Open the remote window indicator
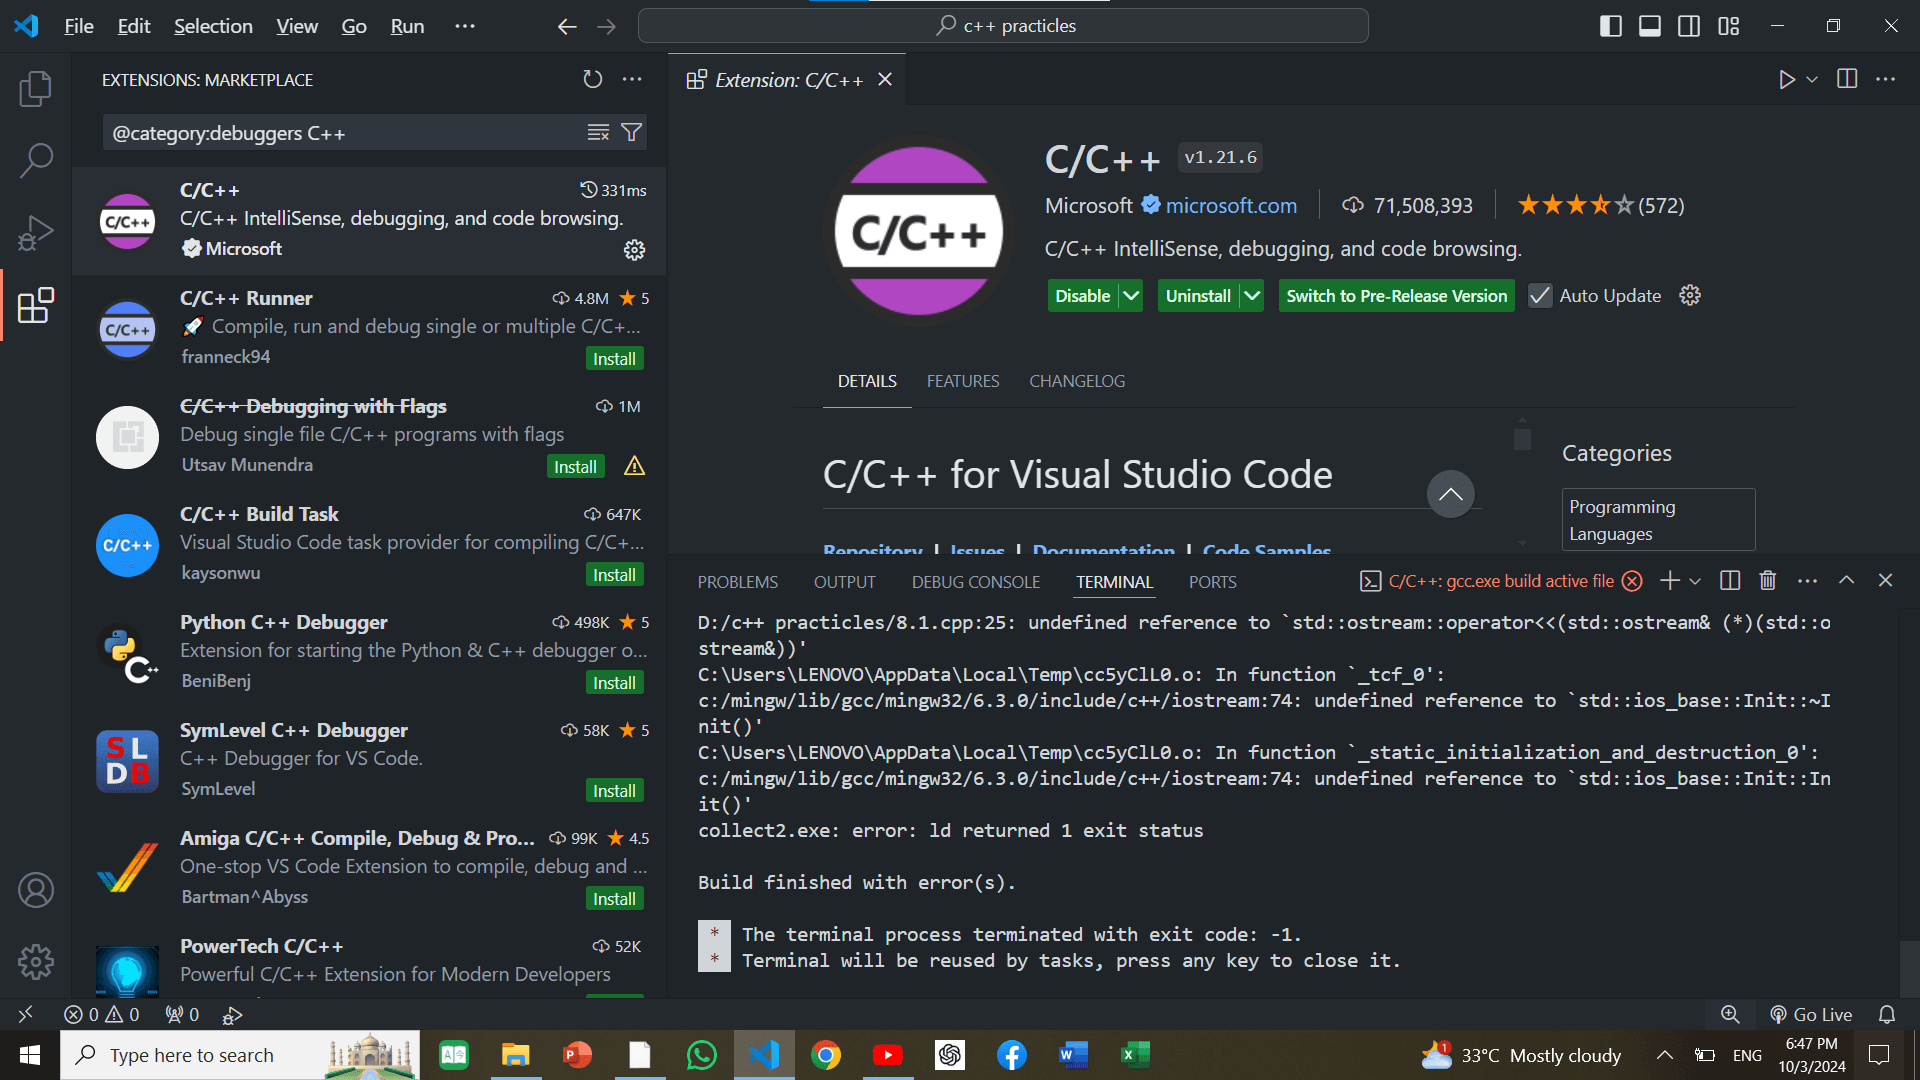1920x1080 pixels. [x=26, y=1015]
